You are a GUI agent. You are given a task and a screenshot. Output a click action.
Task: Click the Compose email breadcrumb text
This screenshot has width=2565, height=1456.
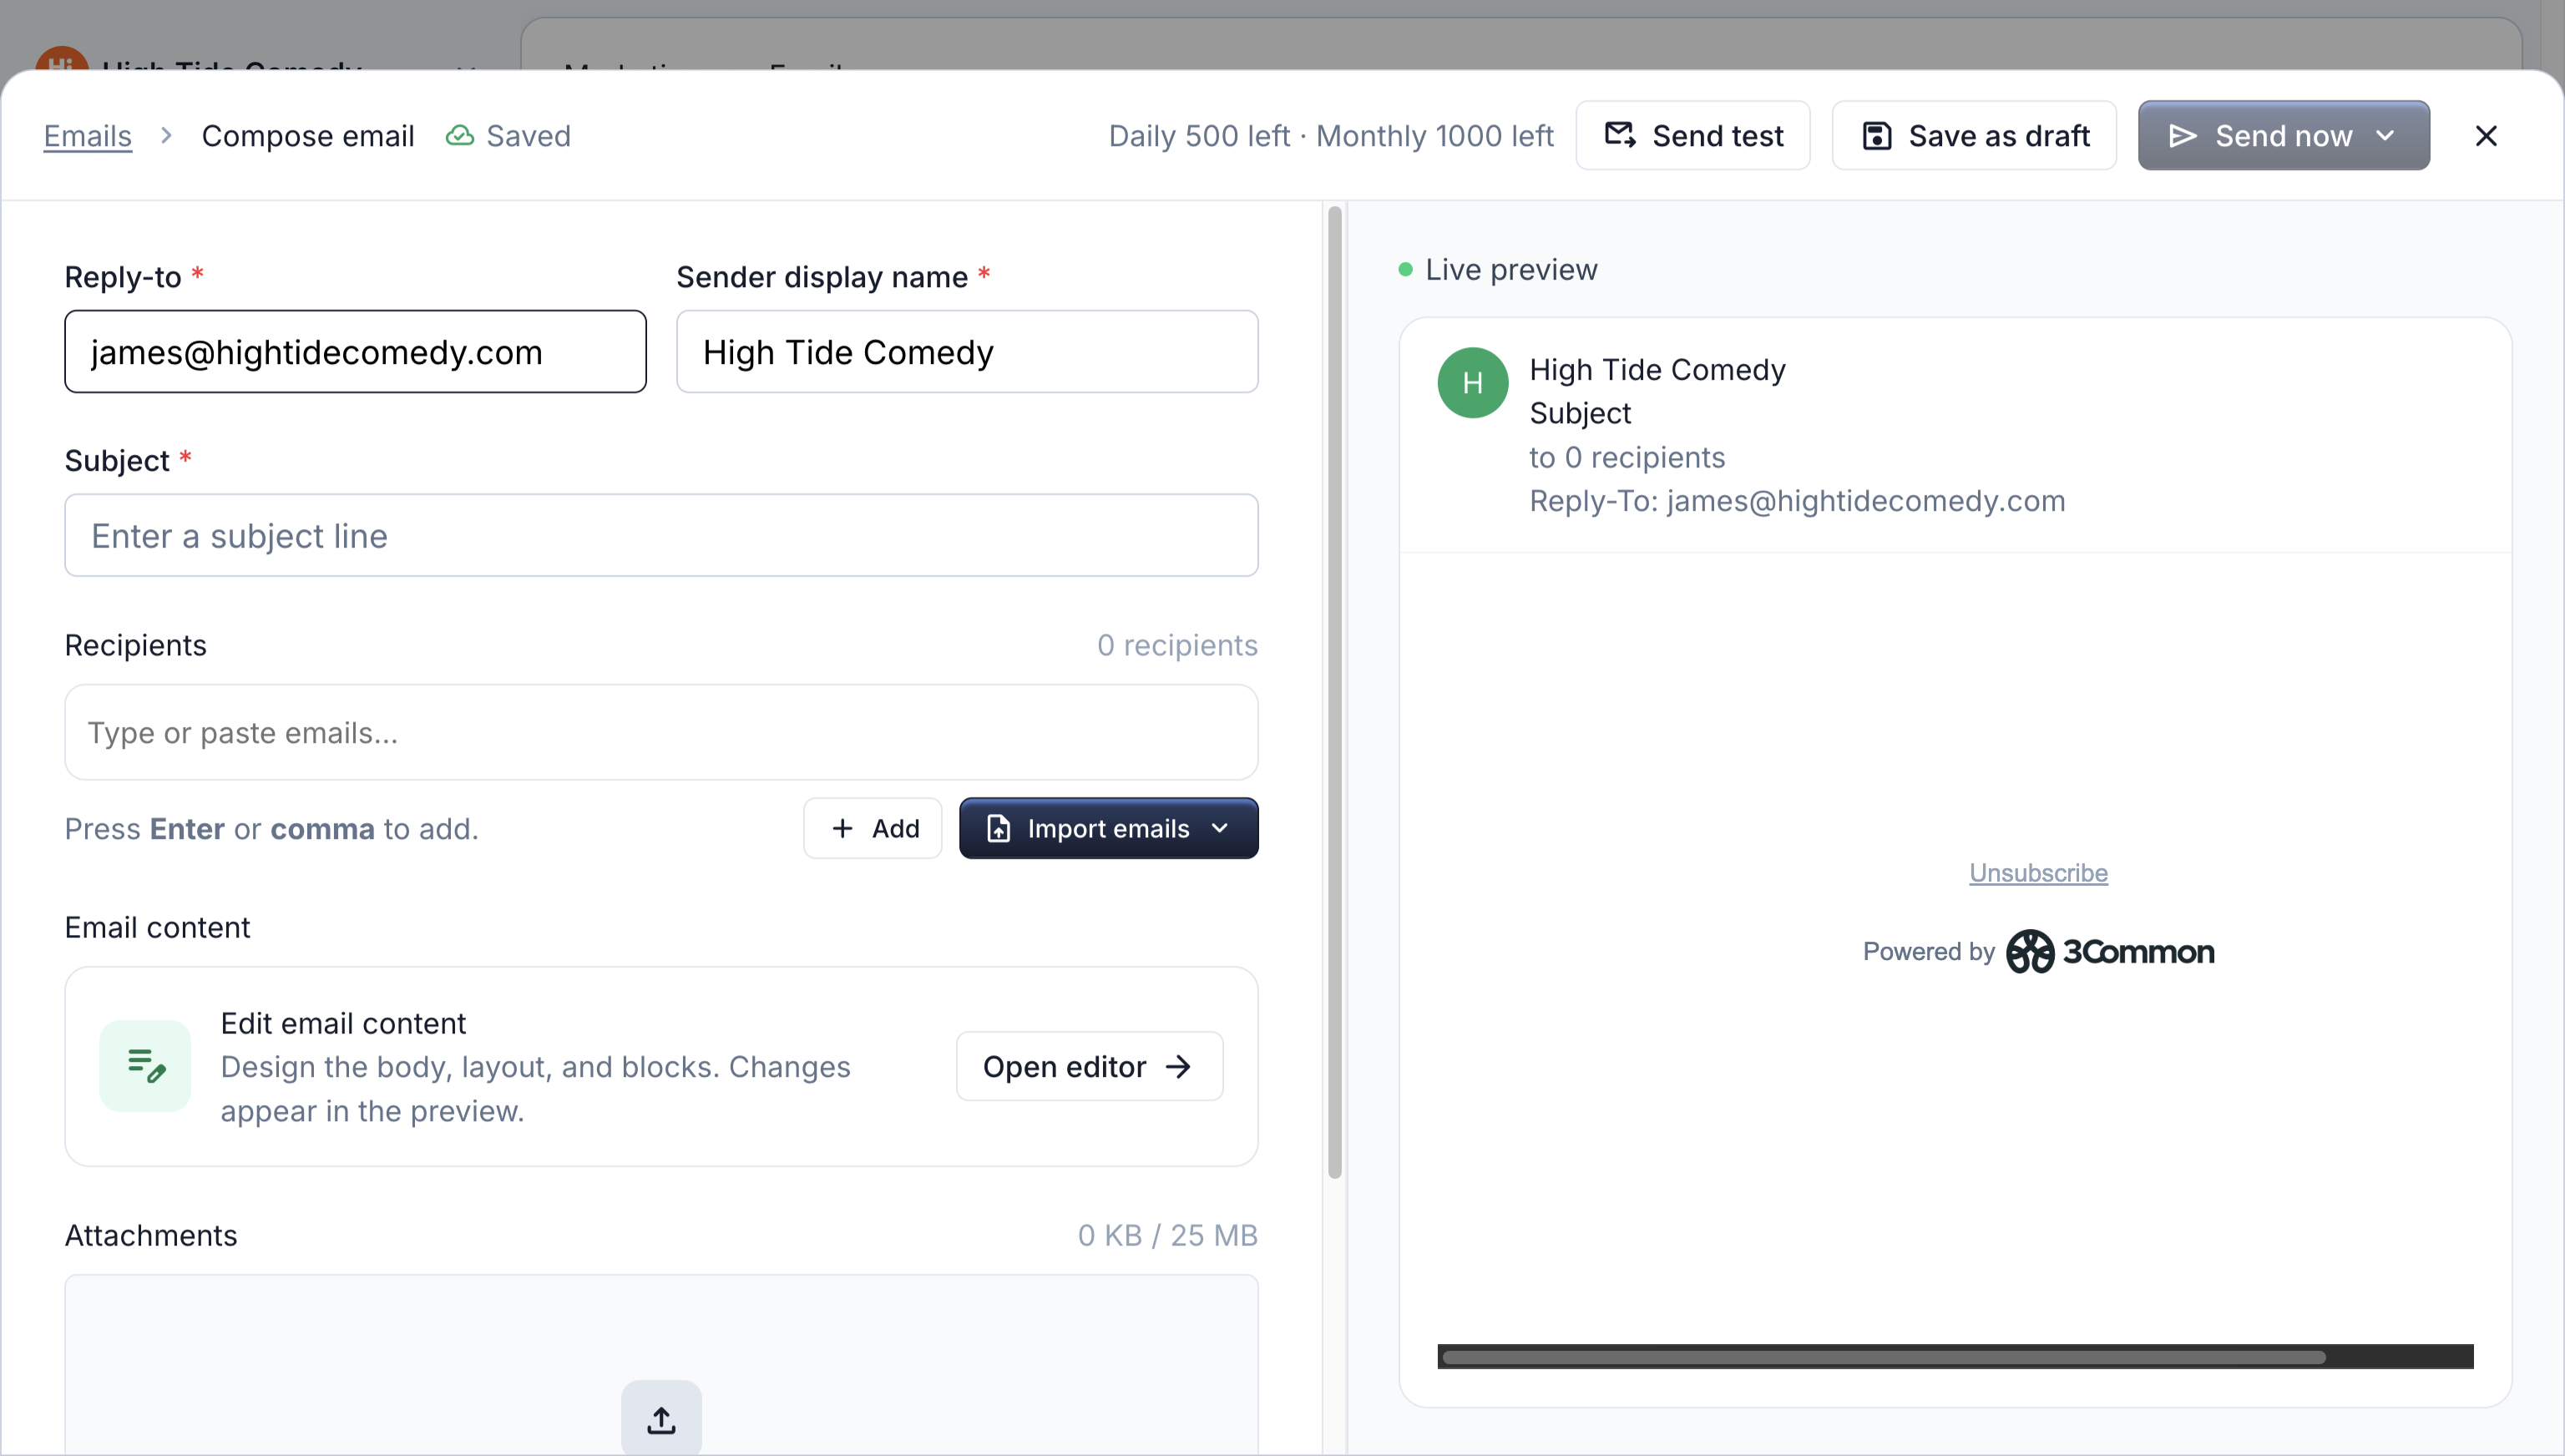[308, 135]
